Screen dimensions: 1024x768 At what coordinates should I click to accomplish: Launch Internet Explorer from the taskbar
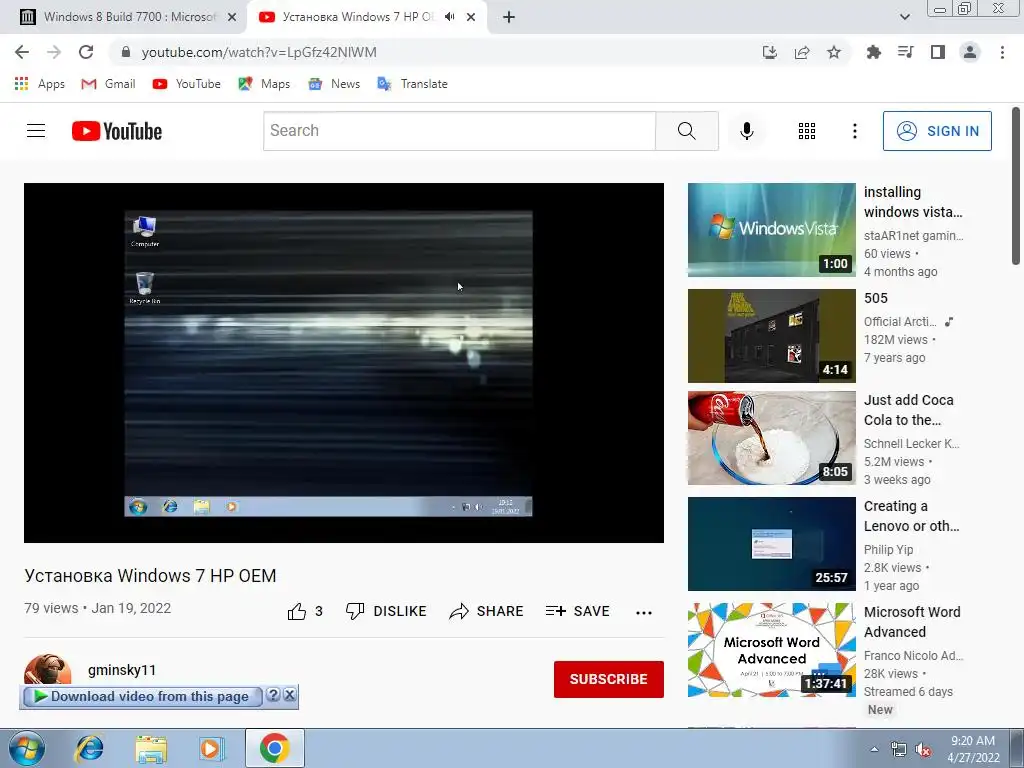point(89,748)
